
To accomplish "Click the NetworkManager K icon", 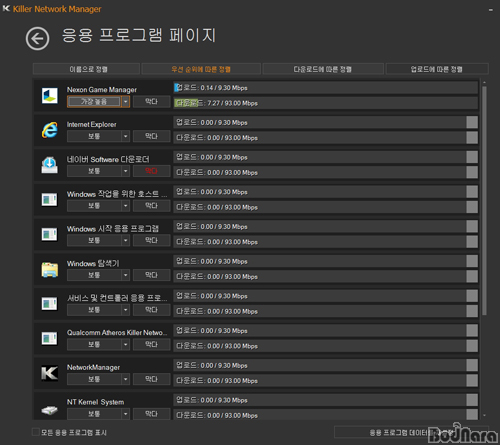I will point(50,373).
